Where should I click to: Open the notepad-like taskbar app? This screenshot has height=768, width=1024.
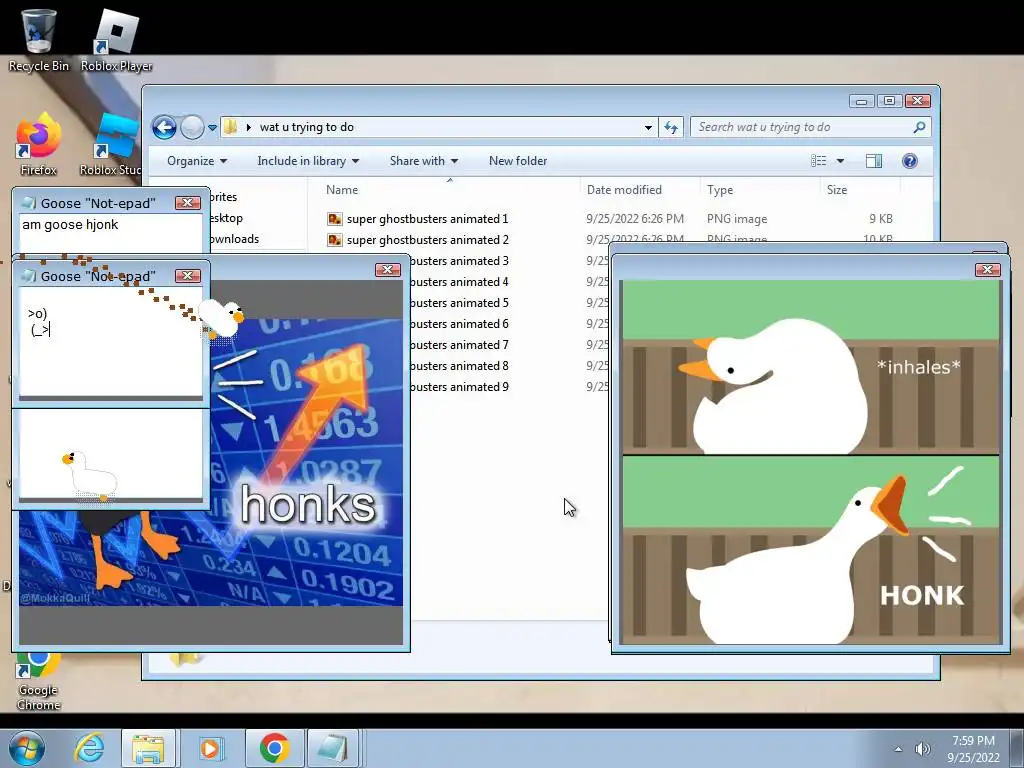point(333,748)
